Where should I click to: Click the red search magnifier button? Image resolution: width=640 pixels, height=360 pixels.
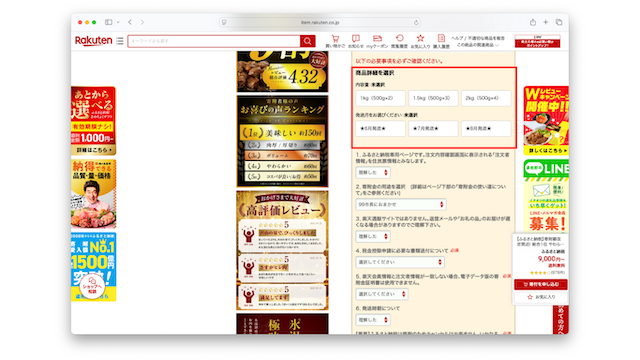tap(307, 41)
